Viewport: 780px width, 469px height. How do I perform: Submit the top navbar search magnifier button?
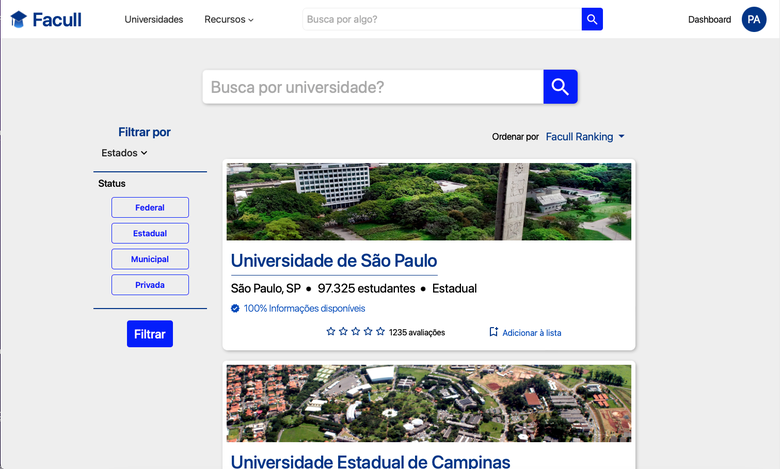(x=592, y=19)
